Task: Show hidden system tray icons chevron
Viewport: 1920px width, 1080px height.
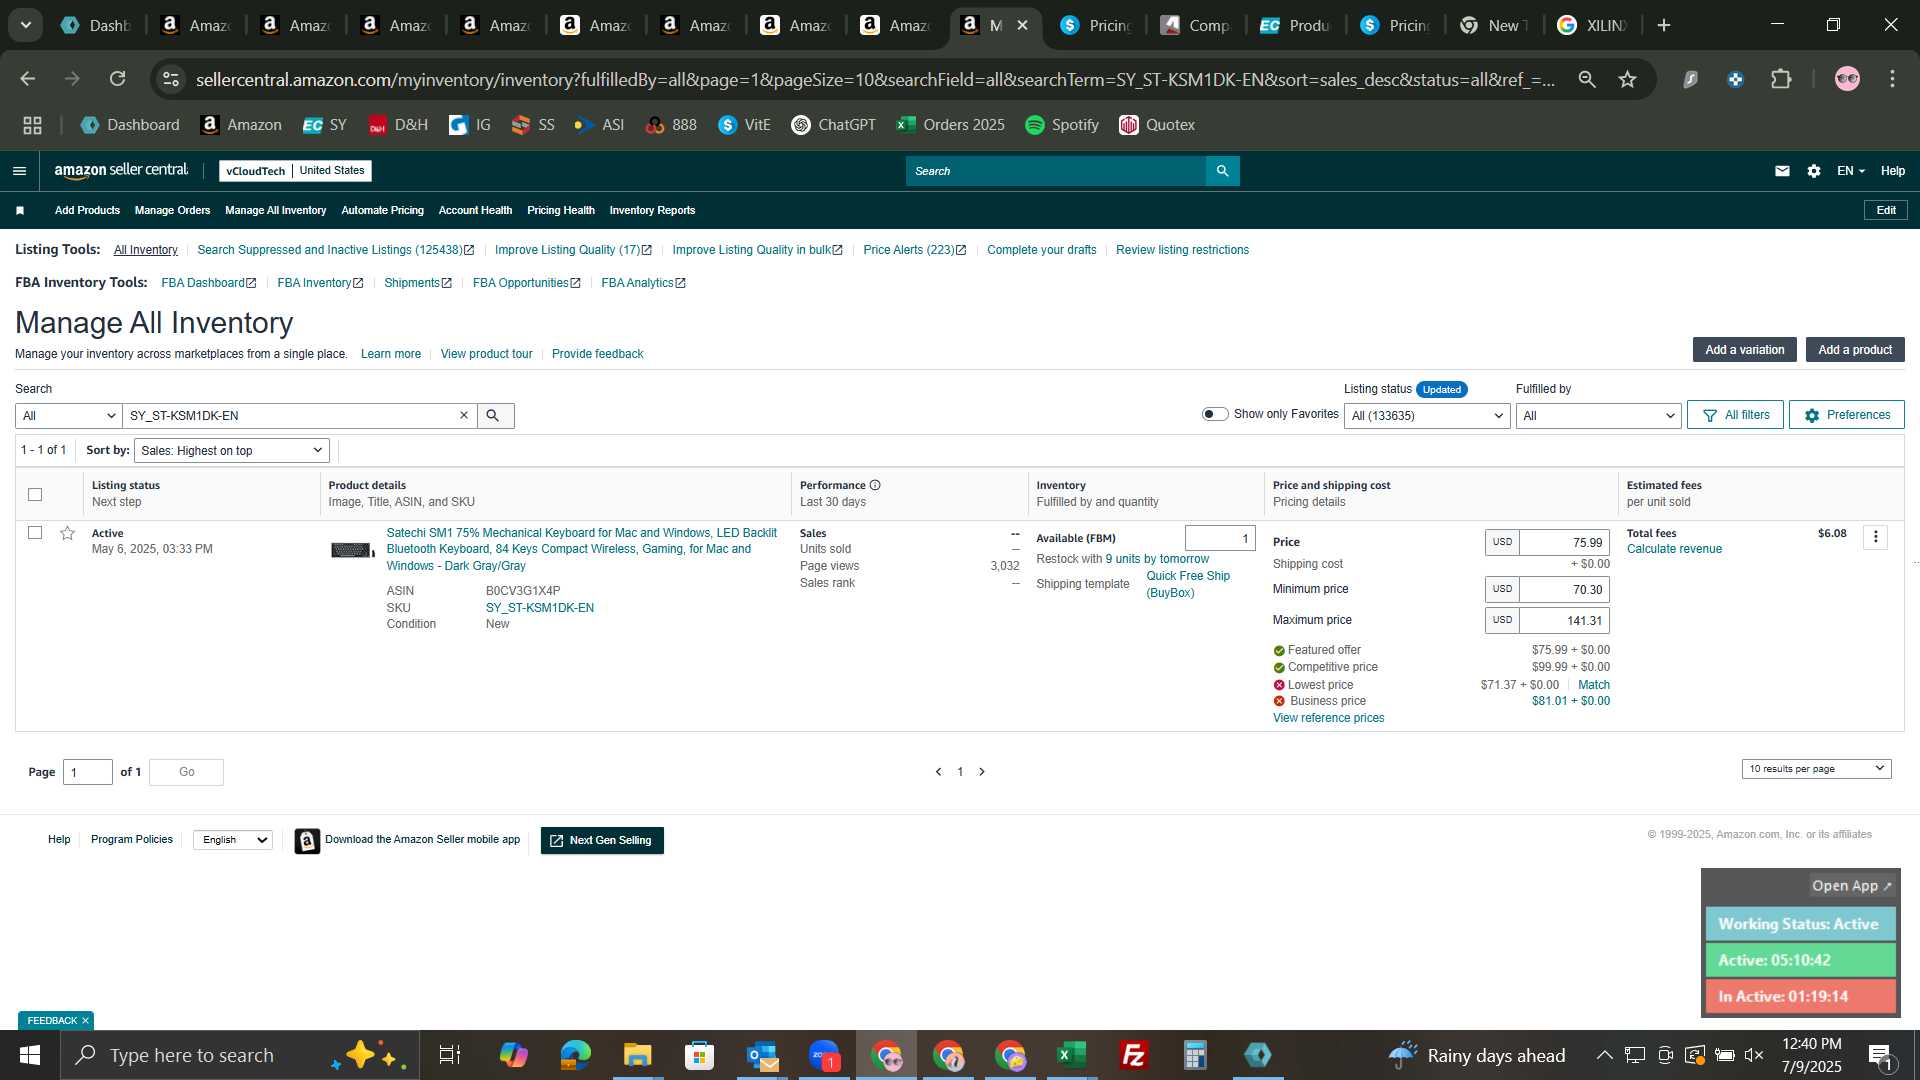Action: pyautogui.click(x=1604, y=1055)
